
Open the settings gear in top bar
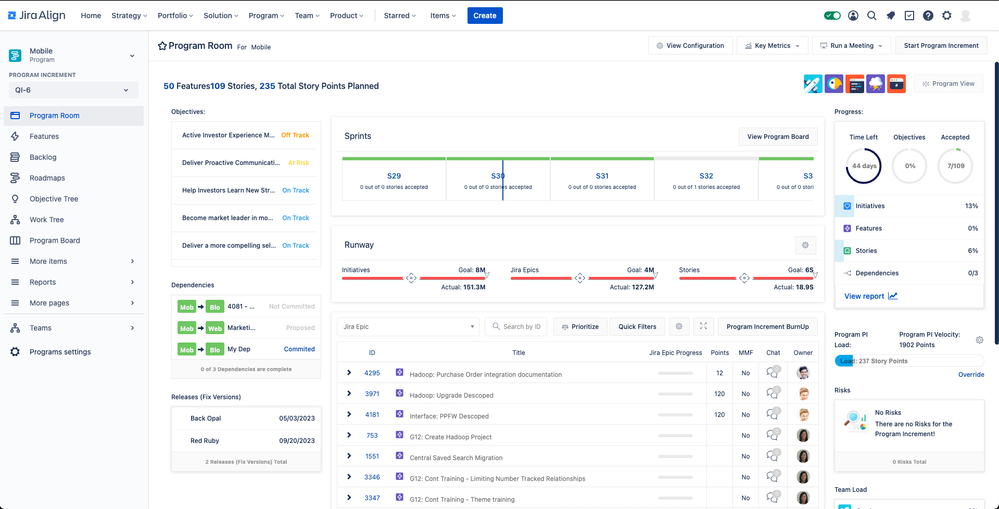click(947, 15)
